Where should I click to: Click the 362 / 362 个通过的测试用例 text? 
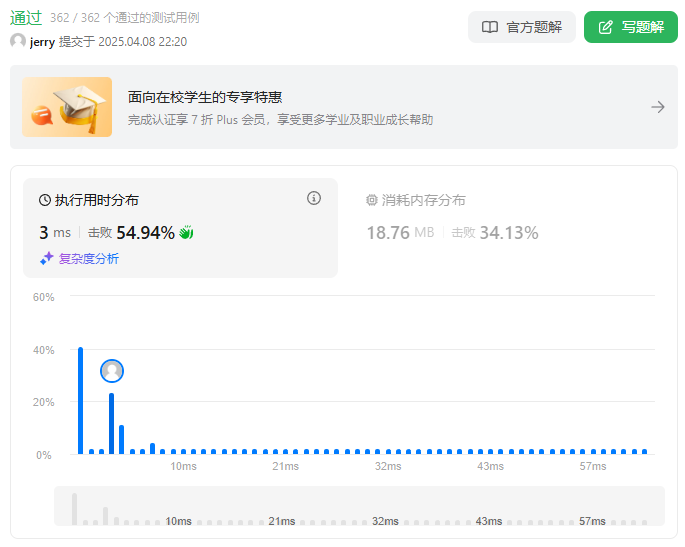pyautogui.click(x=125, y=18)
